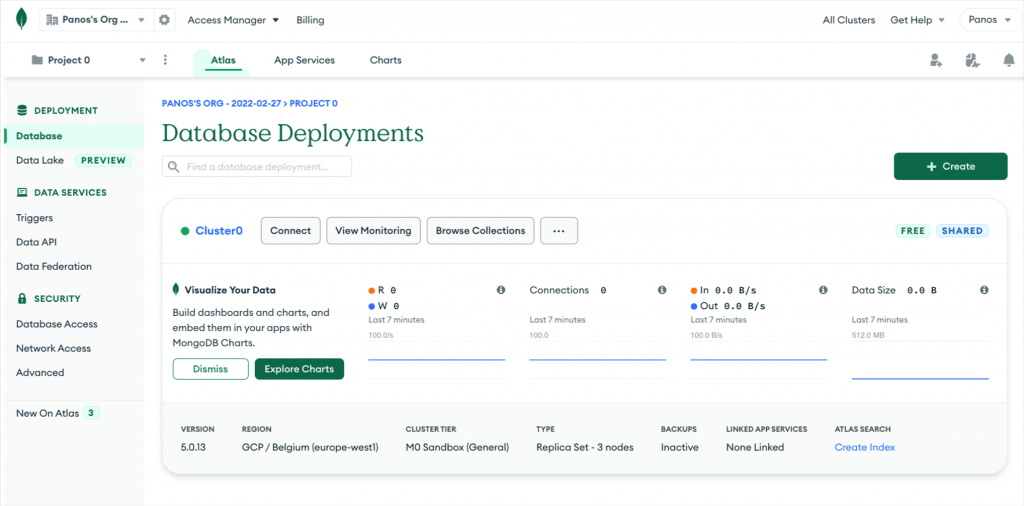1024x506 pixels.
Task: Open Data API in sidebar
Action: coord(37,242)
